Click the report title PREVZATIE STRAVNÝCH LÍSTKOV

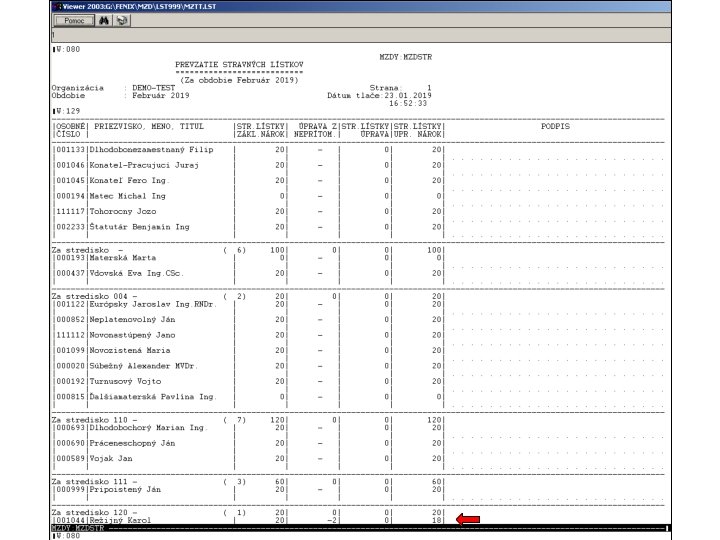point(239,65)
